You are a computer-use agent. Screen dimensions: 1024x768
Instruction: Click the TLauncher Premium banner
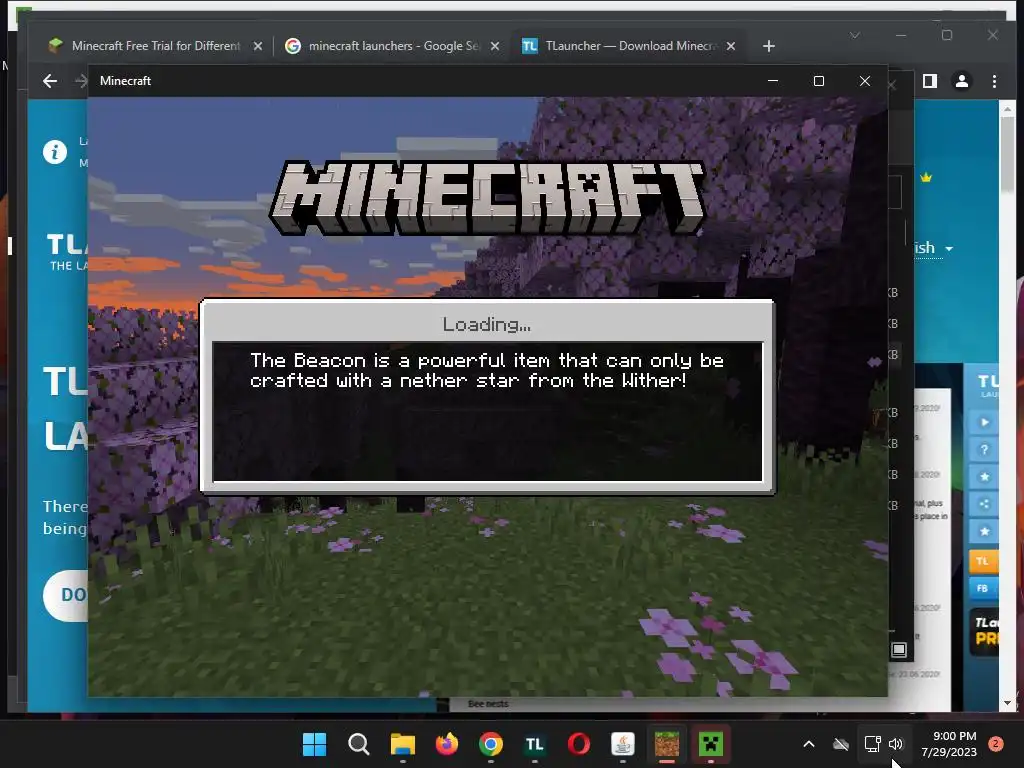pyautogui.click(x=984, y=631)
